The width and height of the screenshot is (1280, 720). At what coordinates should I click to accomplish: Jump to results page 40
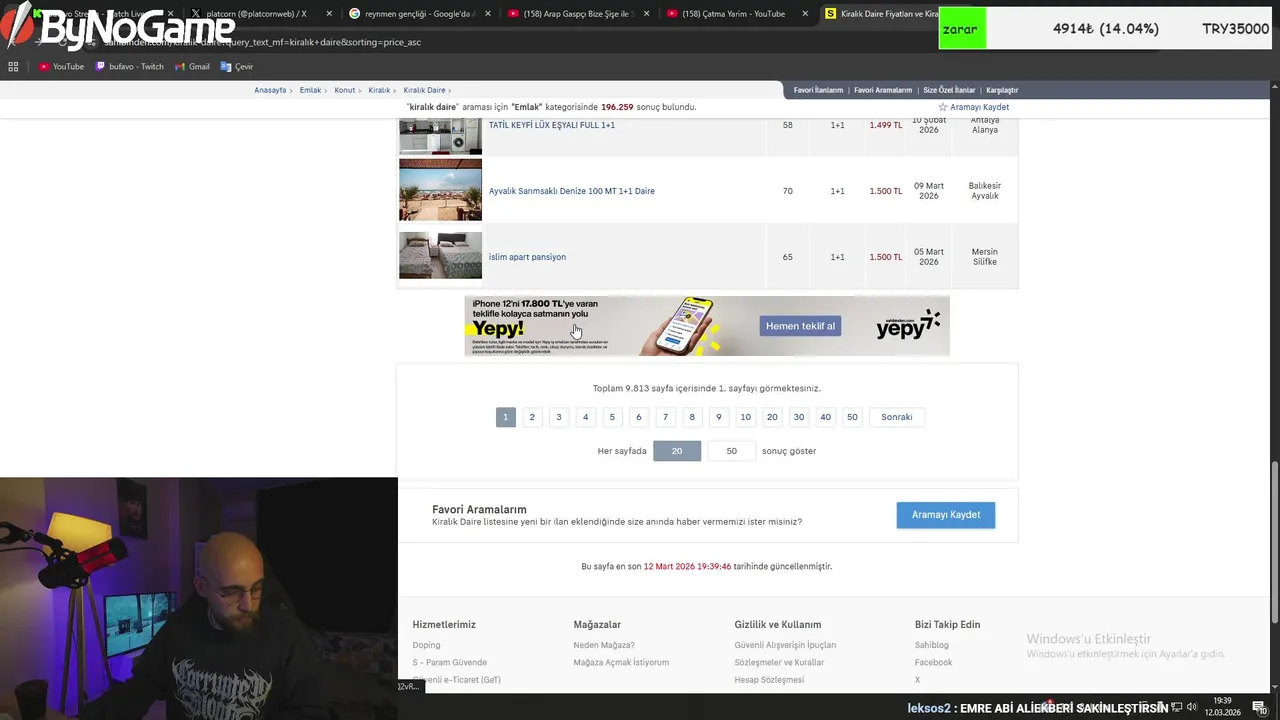[x=826, y=417]
